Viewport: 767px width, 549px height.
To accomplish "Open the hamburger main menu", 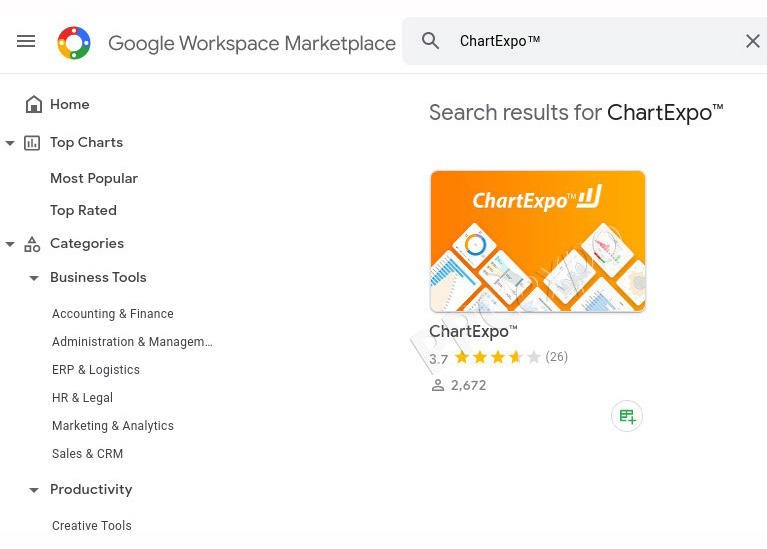I will click(x=26, y=41).
